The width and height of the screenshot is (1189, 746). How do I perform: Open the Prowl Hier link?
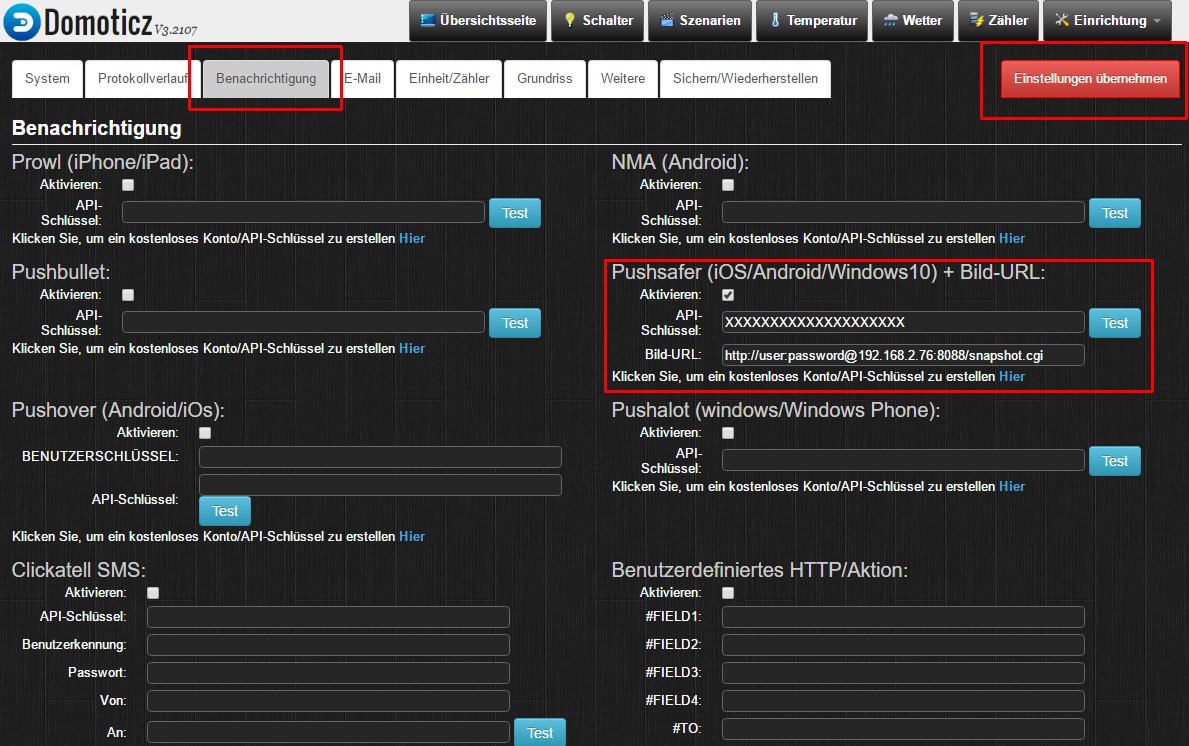[x=412, y=238]
